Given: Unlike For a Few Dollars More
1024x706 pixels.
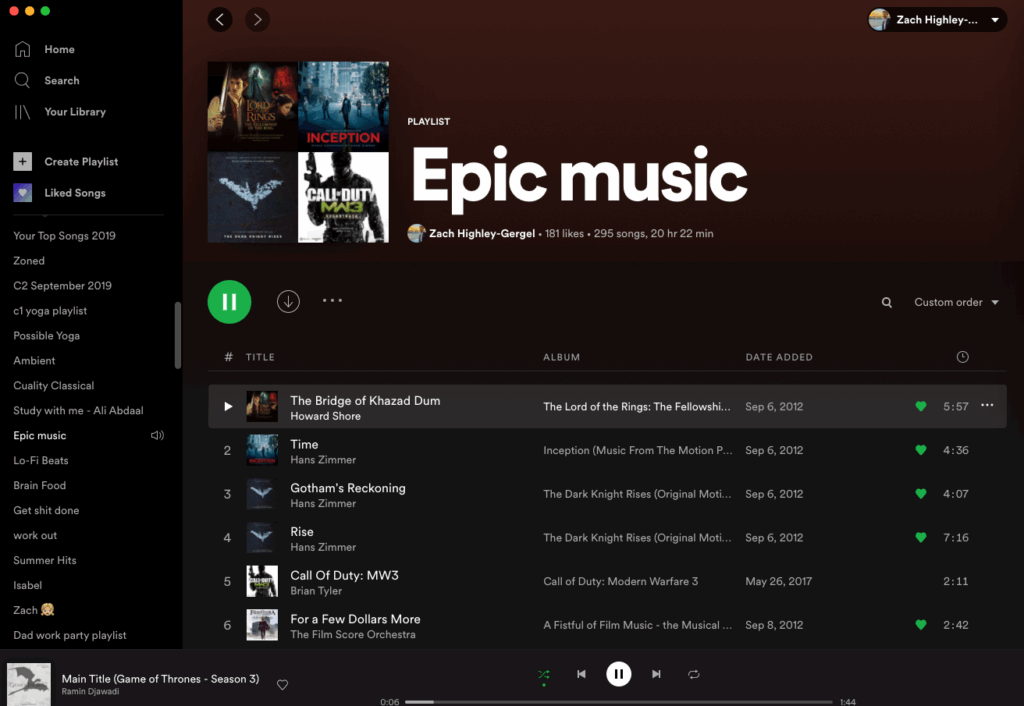Looking at the screenshot, I should [921, 625].
